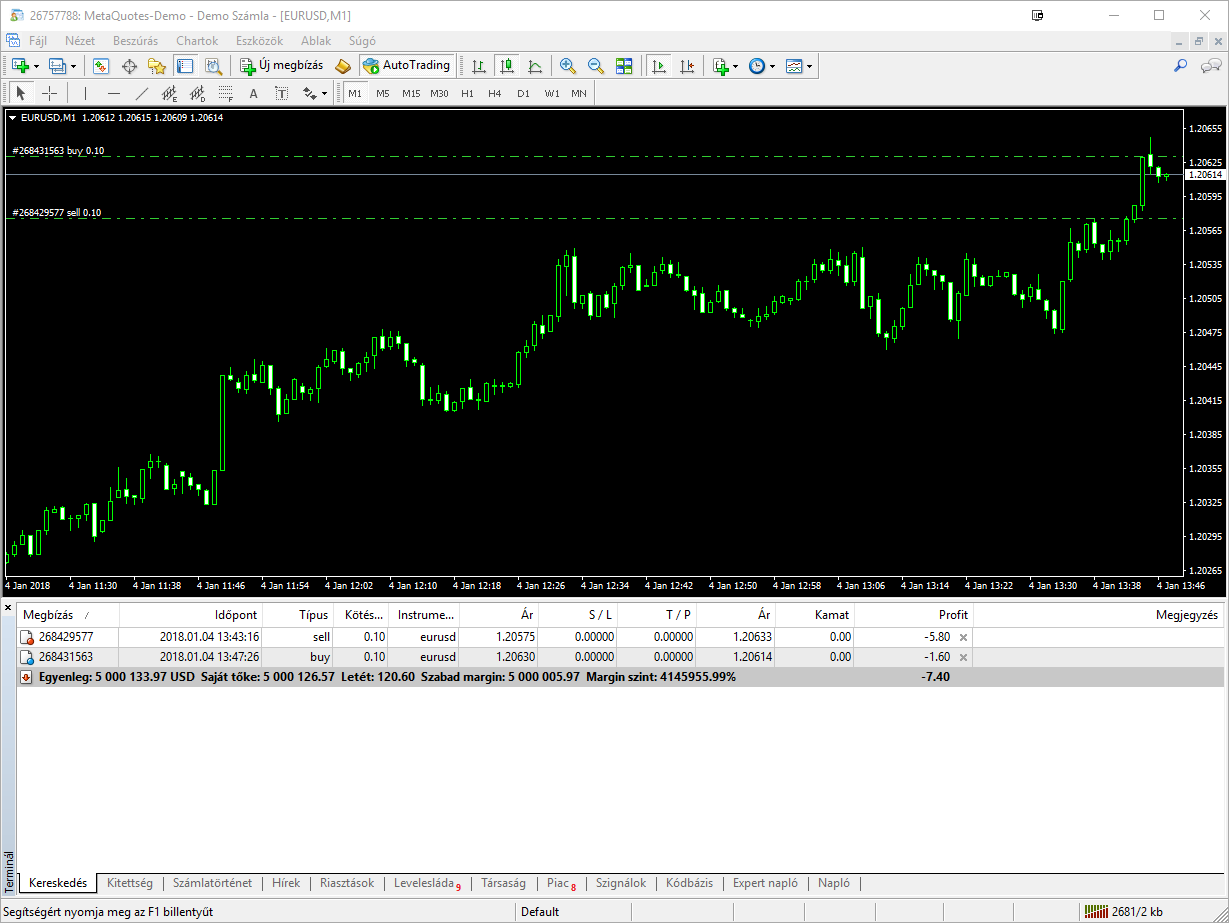Open the Nézet menu
The image size is (1229, 923).
tap(80, 41)
